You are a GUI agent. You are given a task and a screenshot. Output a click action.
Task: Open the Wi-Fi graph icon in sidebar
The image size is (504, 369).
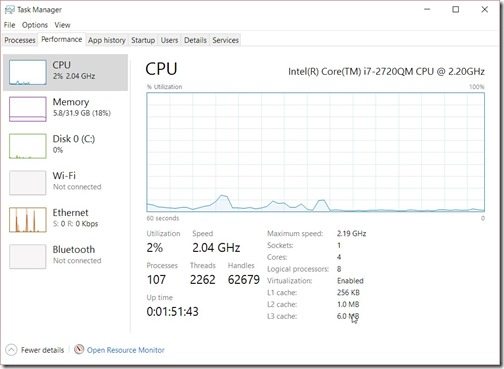point(28,183)
